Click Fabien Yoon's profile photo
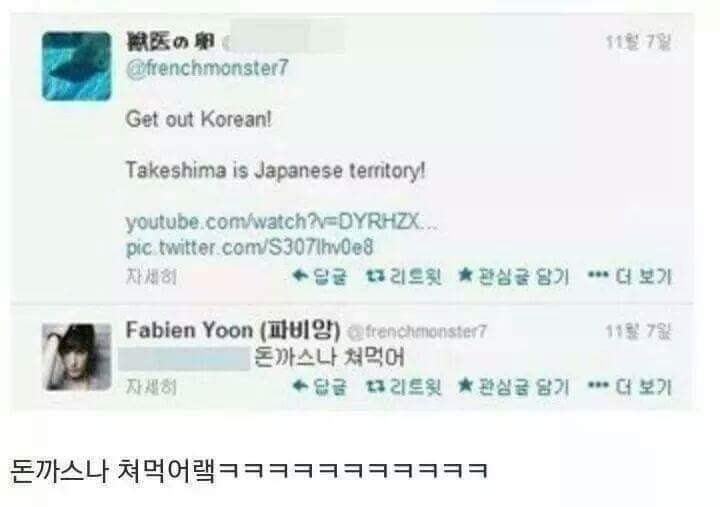Viewport: 720px width, 507px height. (76, 356)
